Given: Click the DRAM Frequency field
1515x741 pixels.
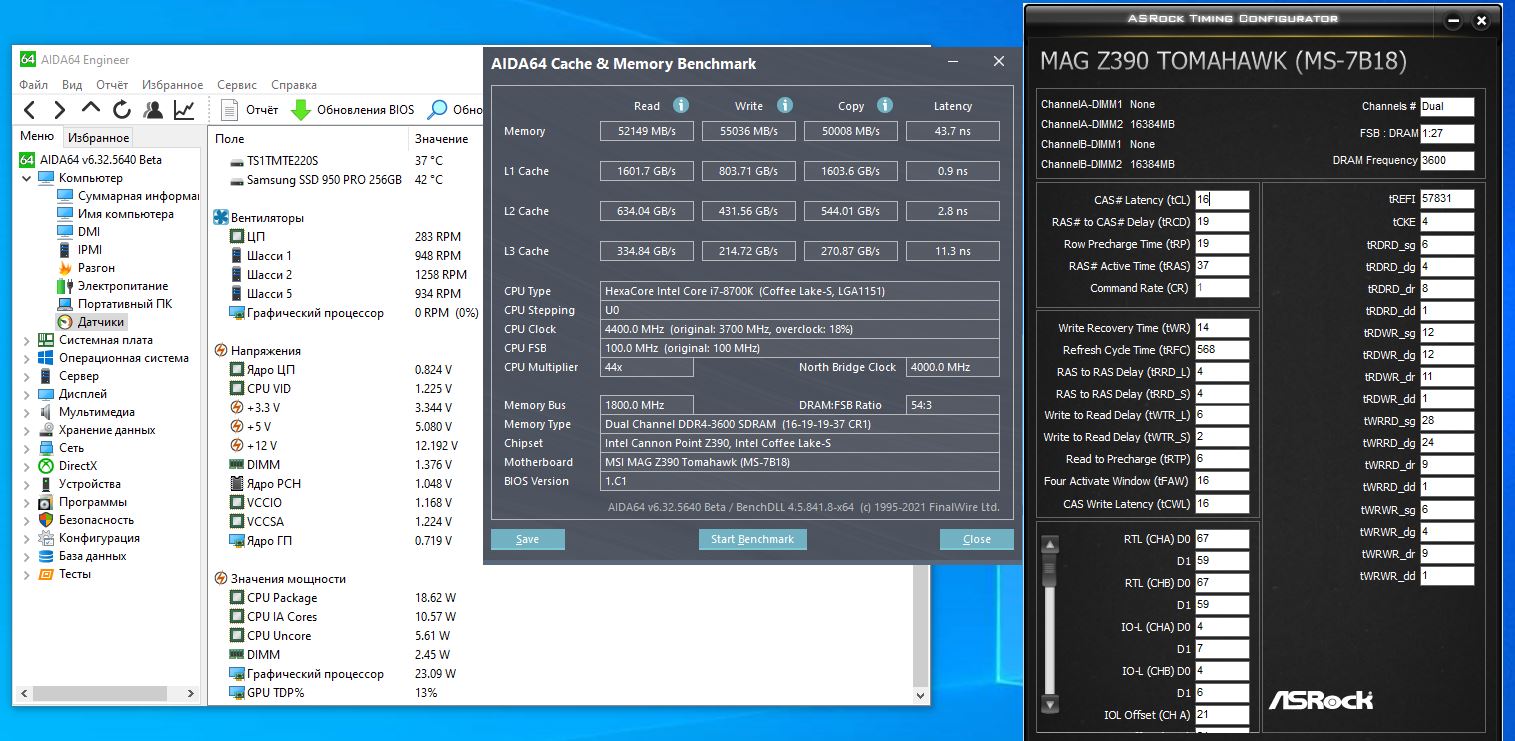Looking at the screenshot, I should [1447, 161].
